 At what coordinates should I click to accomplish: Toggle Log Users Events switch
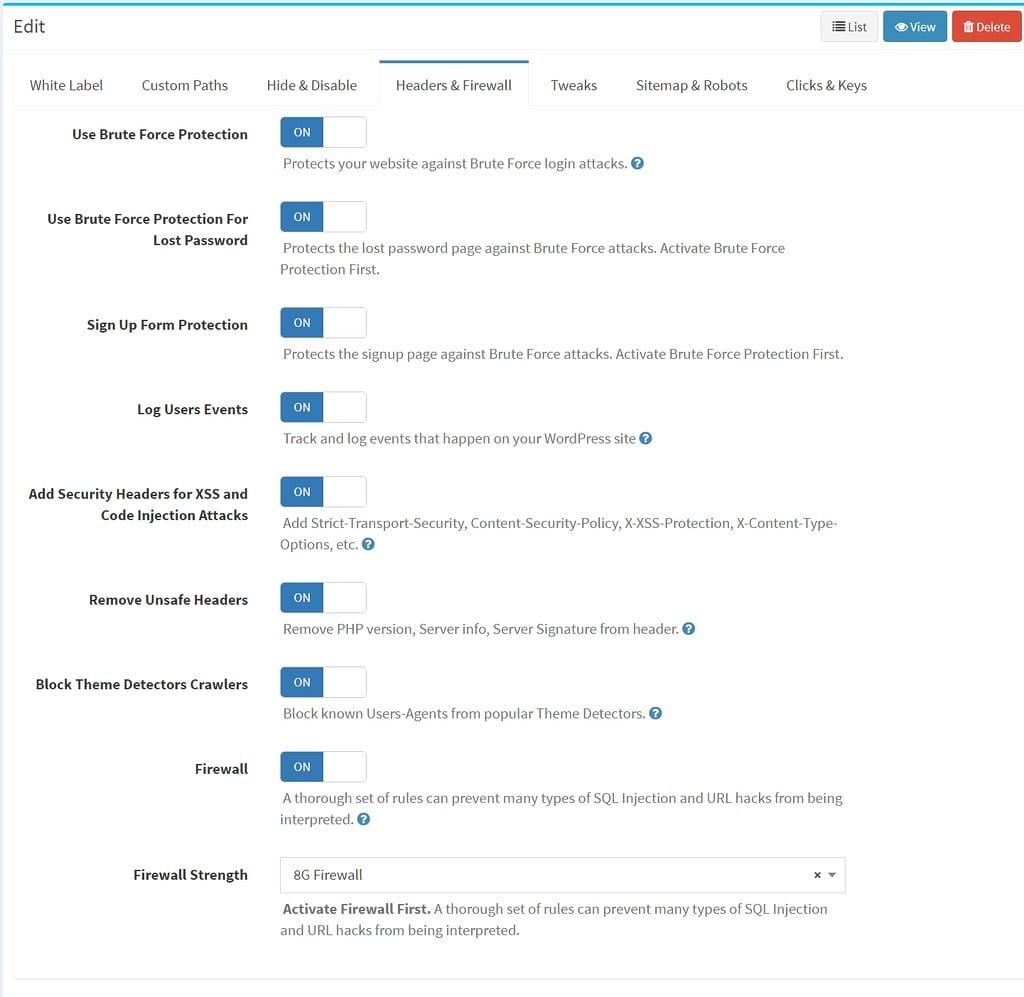coord(323,407)
